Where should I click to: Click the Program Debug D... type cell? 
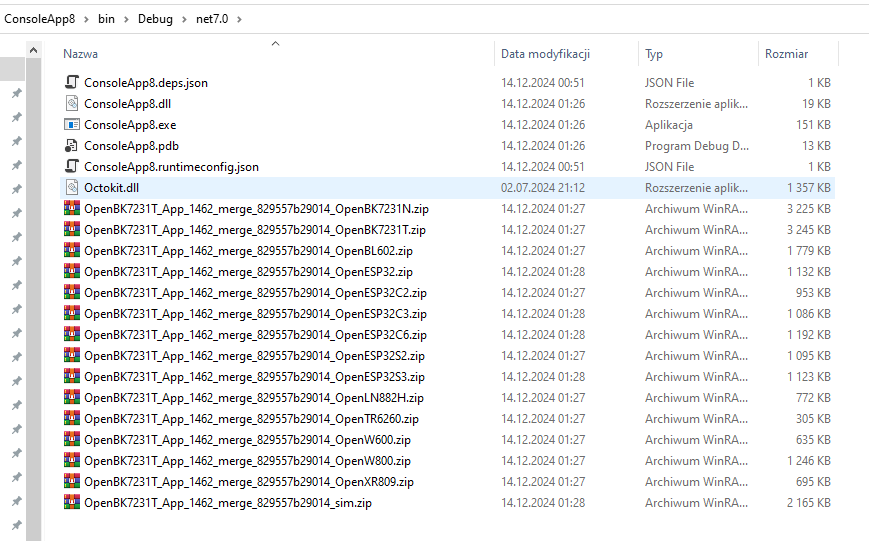[x=697, y=146]
